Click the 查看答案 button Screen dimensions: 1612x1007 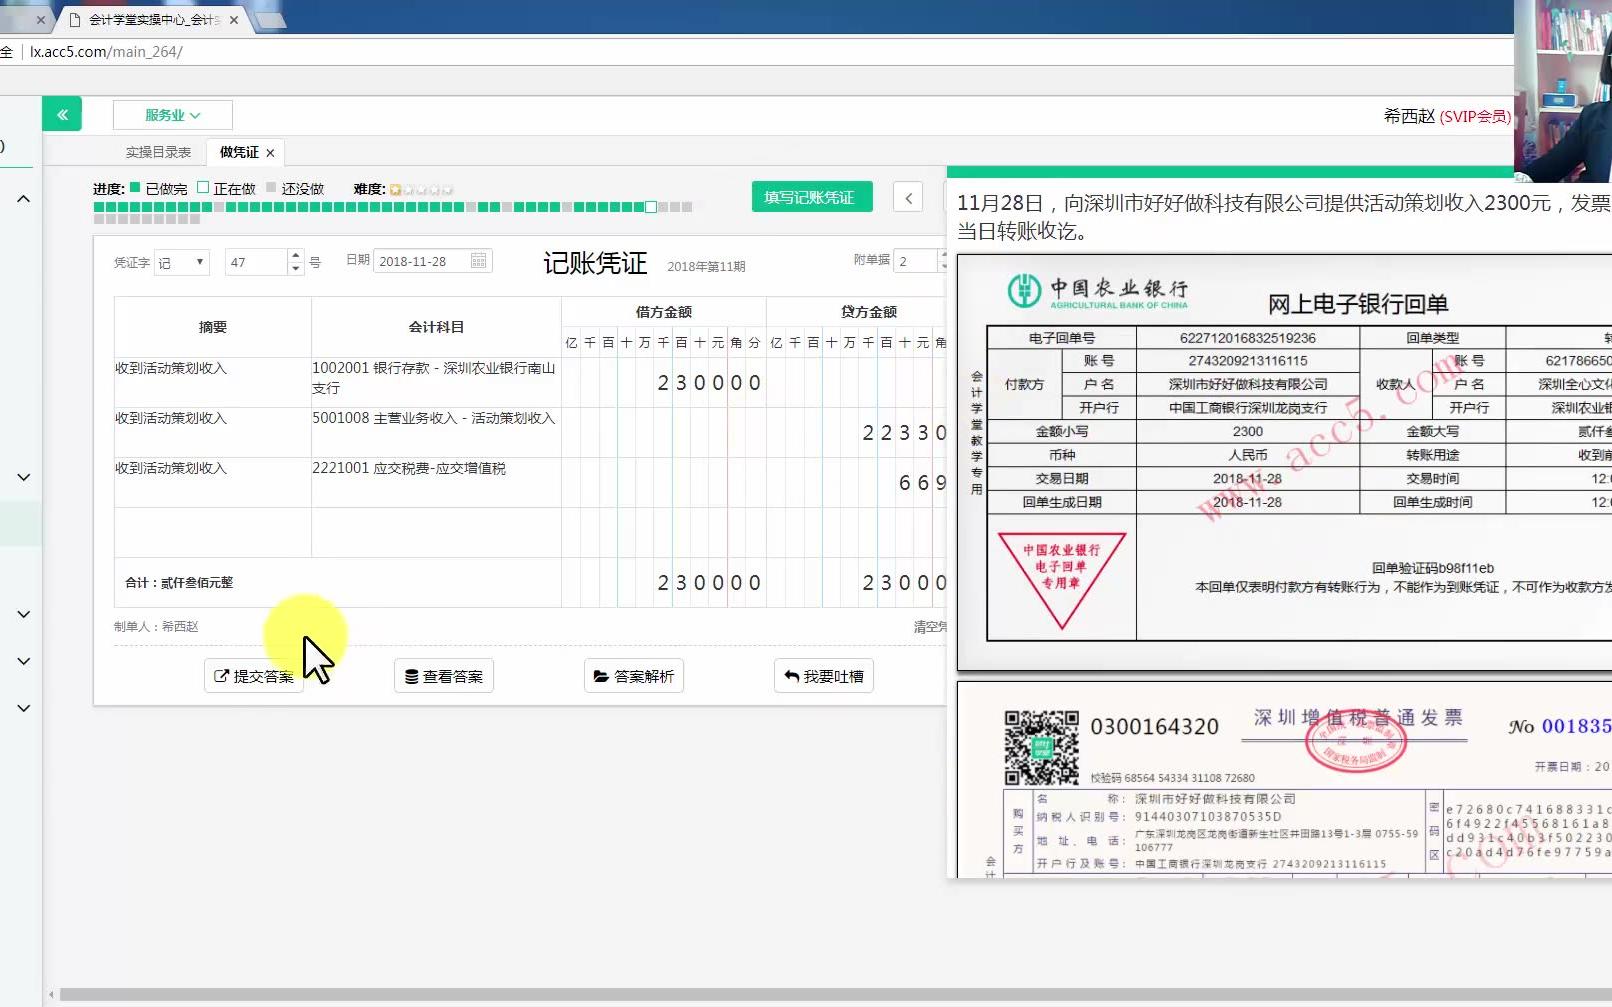click(x=444, y=676)
